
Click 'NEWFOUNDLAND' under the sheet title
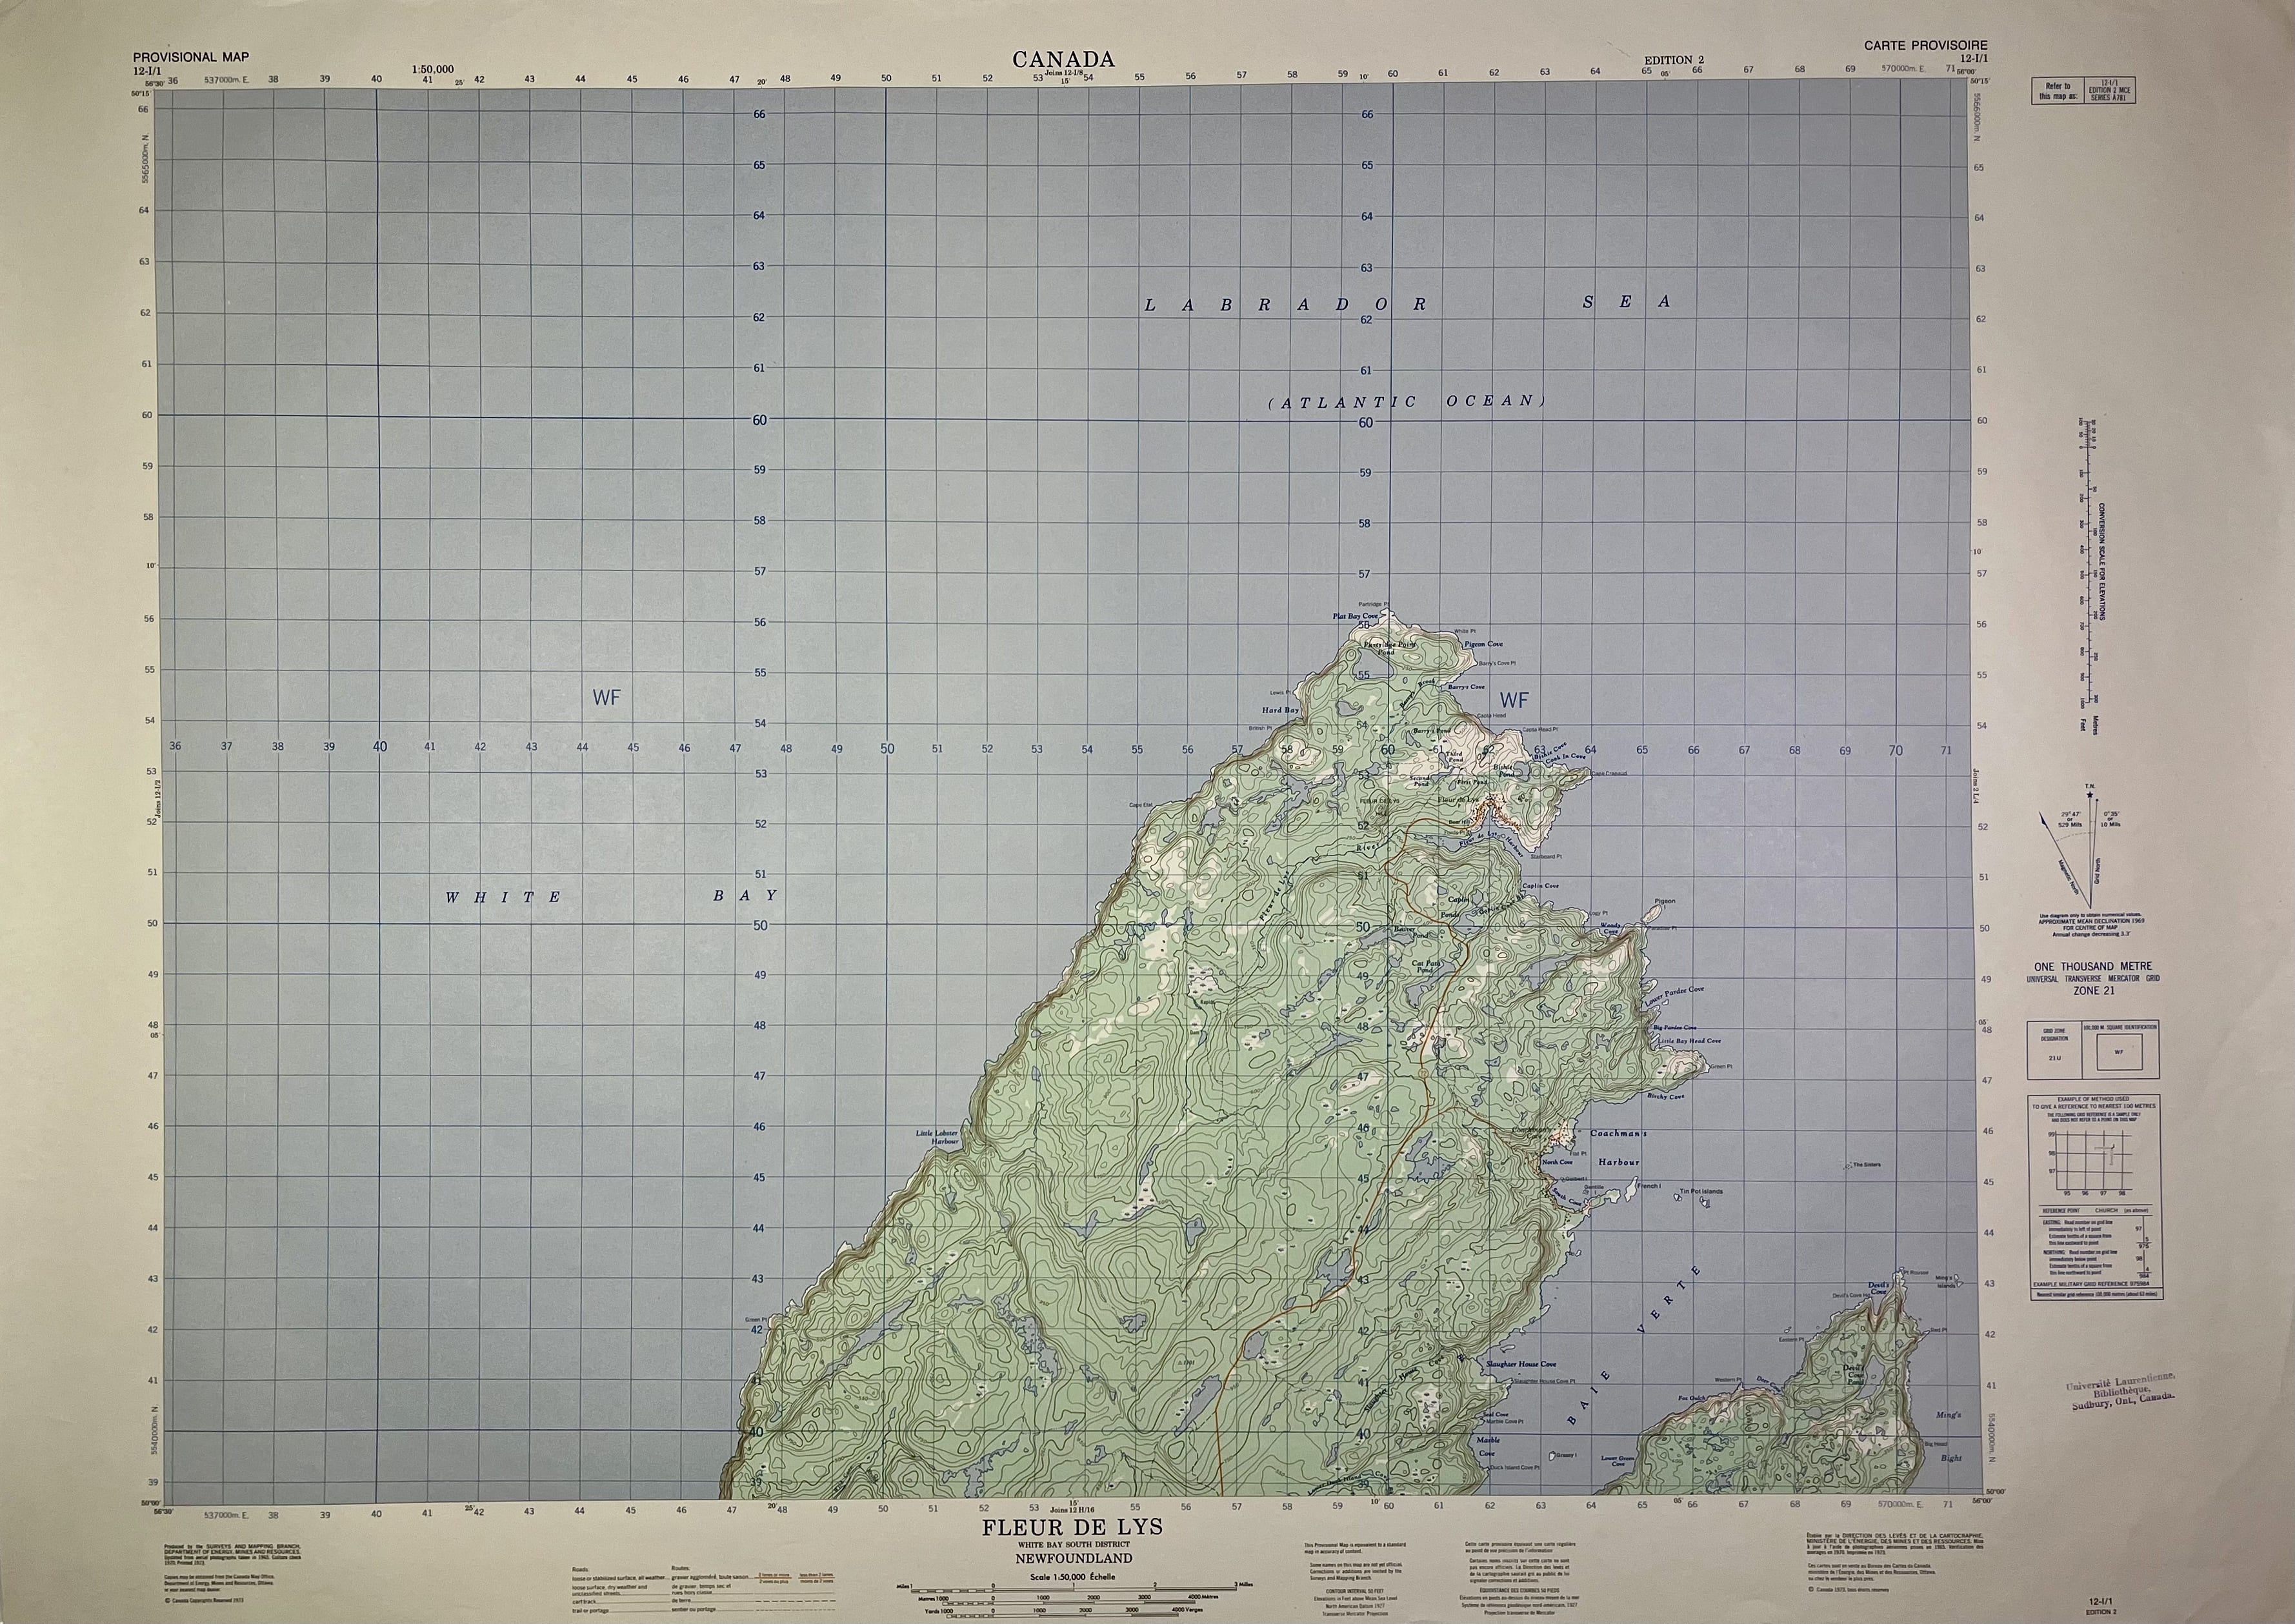1073,1558
